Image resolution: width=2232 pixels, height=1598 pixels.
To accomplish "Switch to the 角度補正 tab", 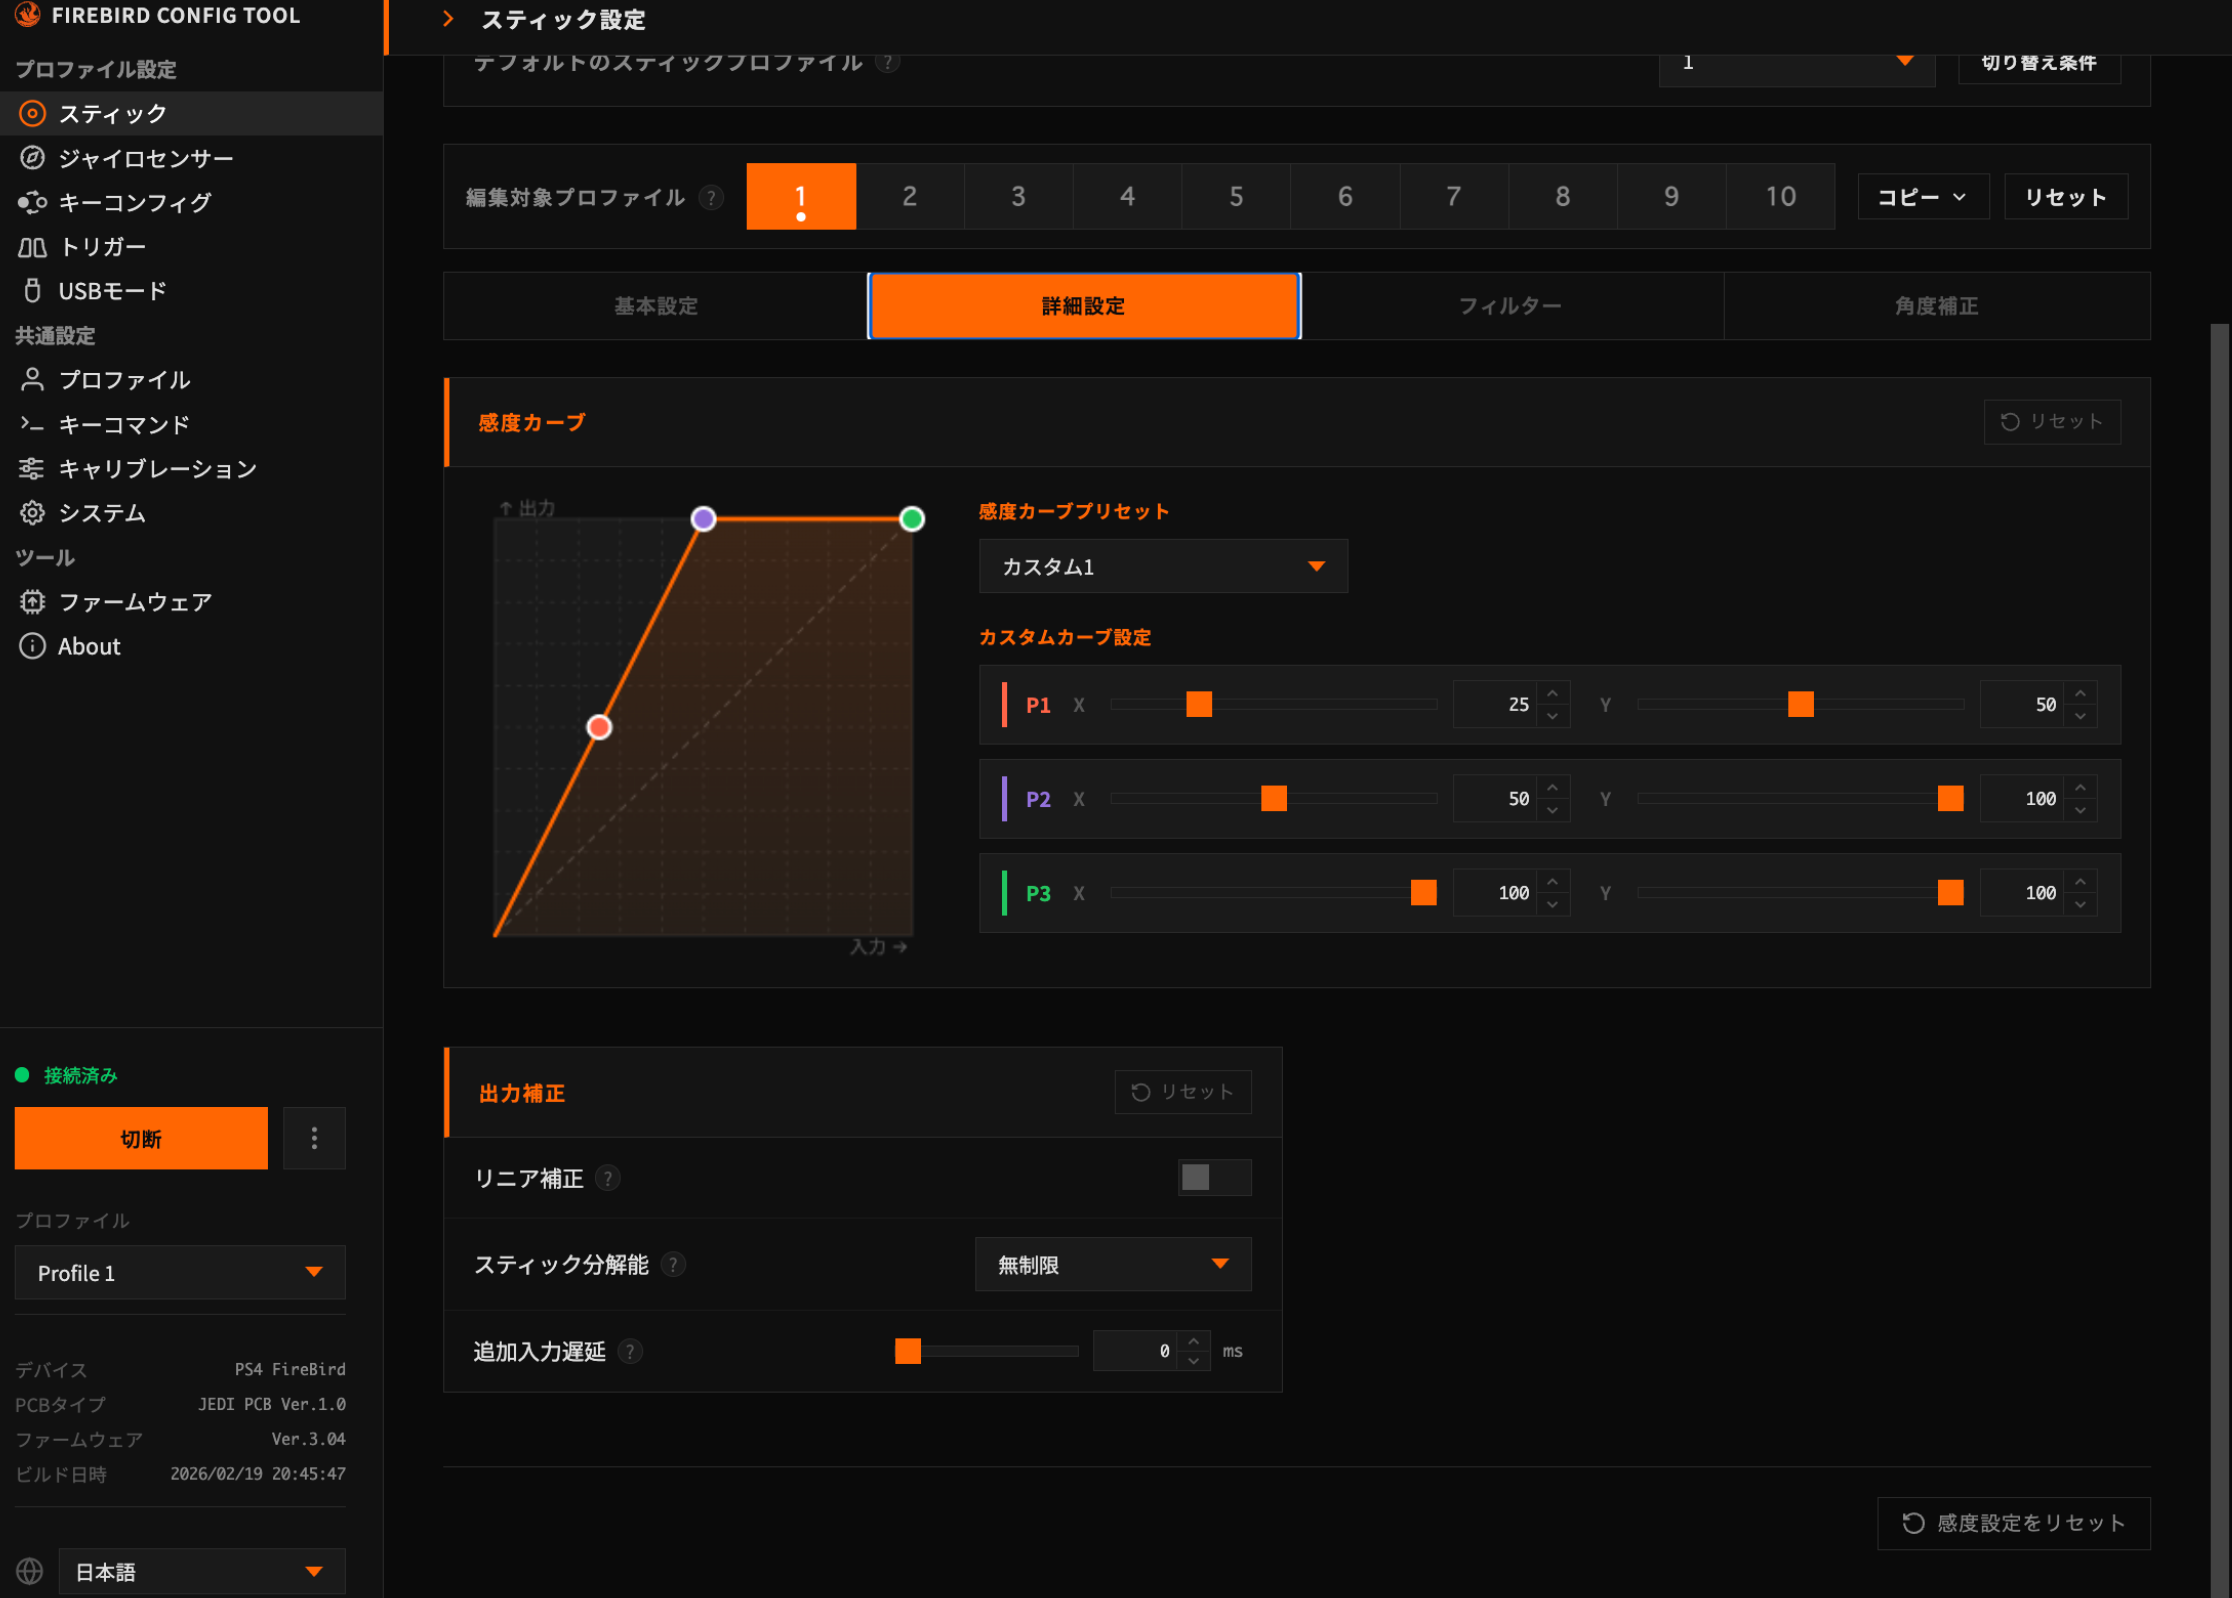I will (x=1936, y=306).
